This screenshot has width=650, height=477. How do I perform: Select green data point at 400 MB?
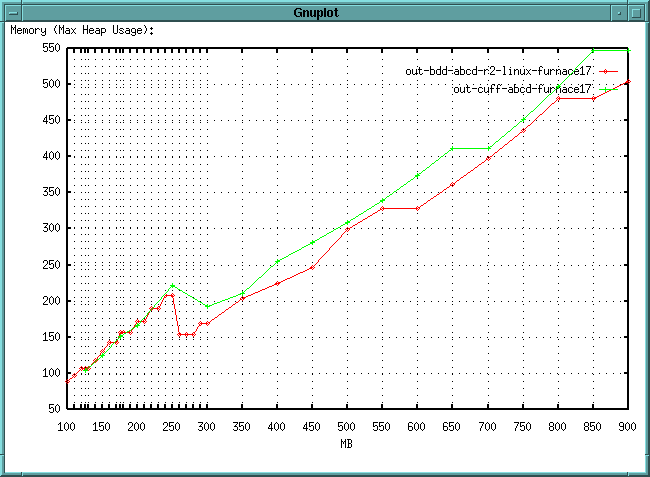point(277,262)
